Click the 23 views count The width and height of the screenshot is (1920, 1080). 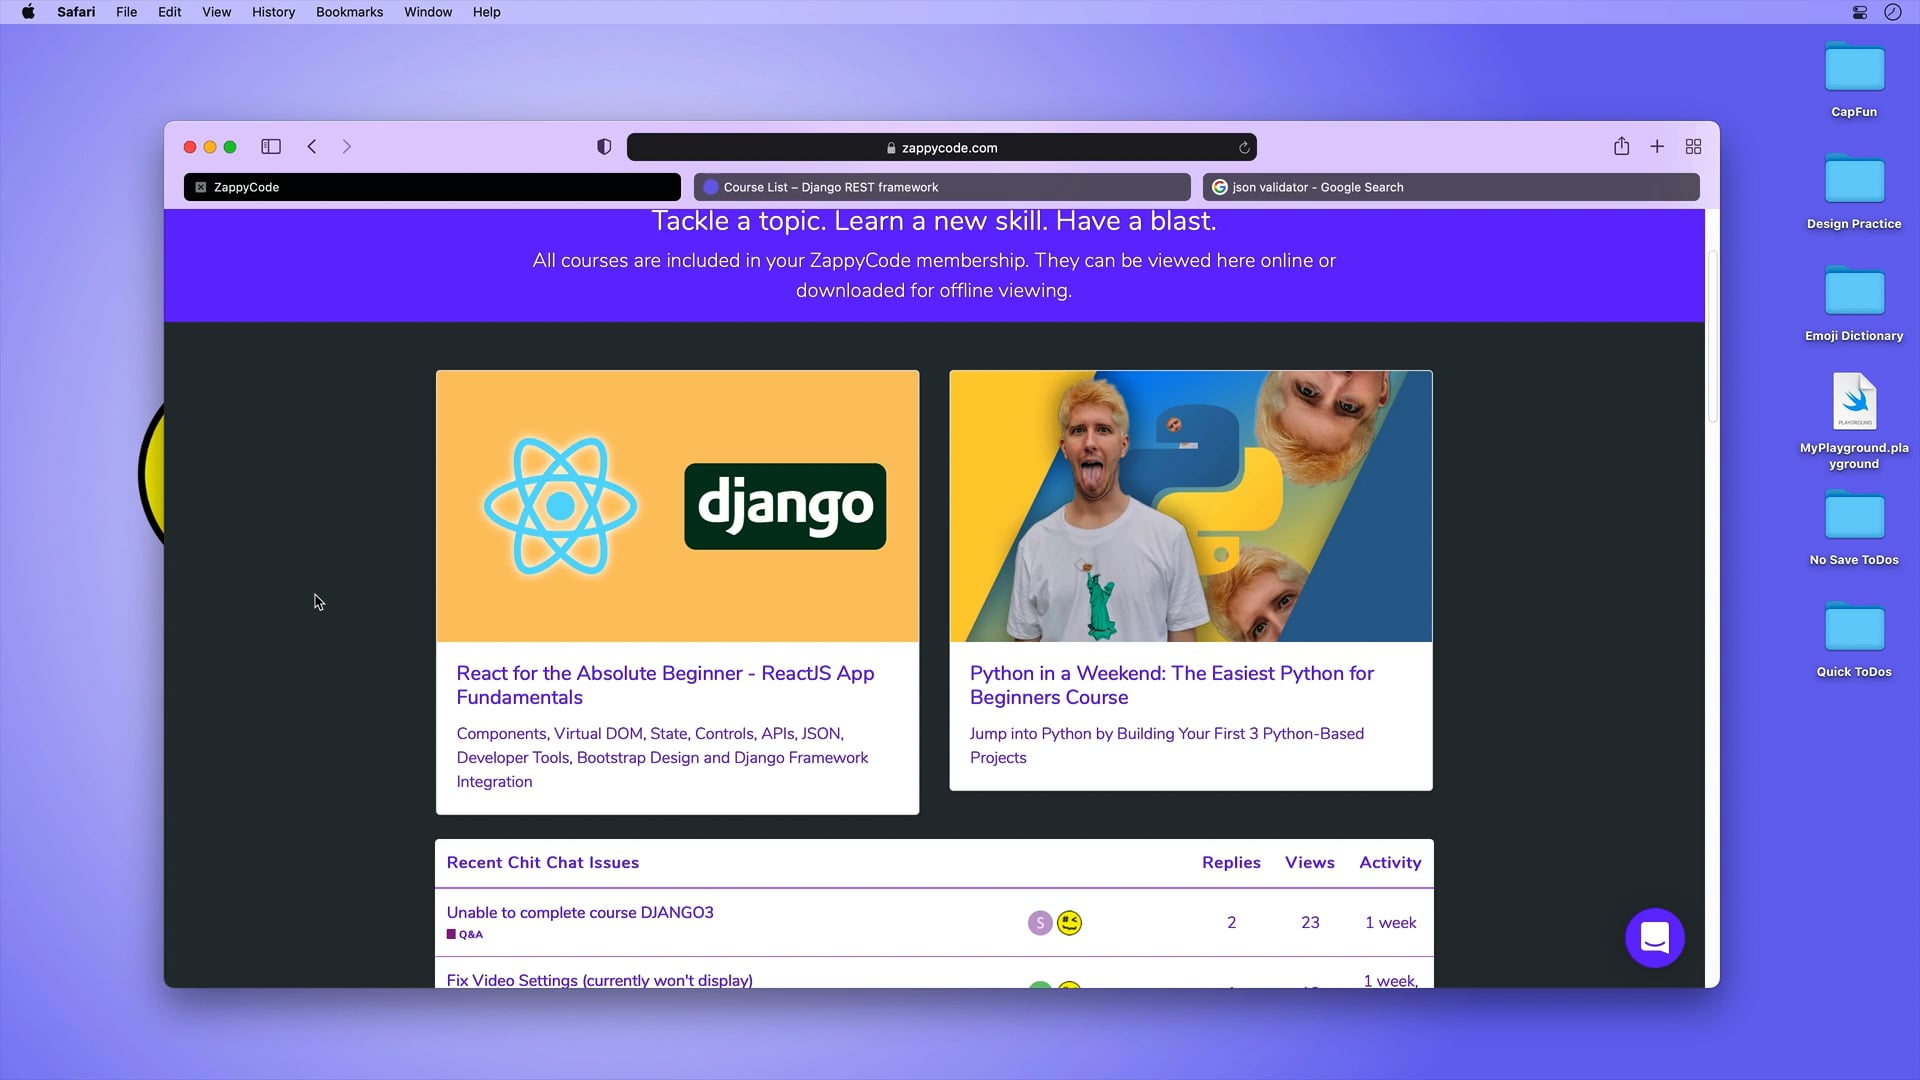[1310, 922]
